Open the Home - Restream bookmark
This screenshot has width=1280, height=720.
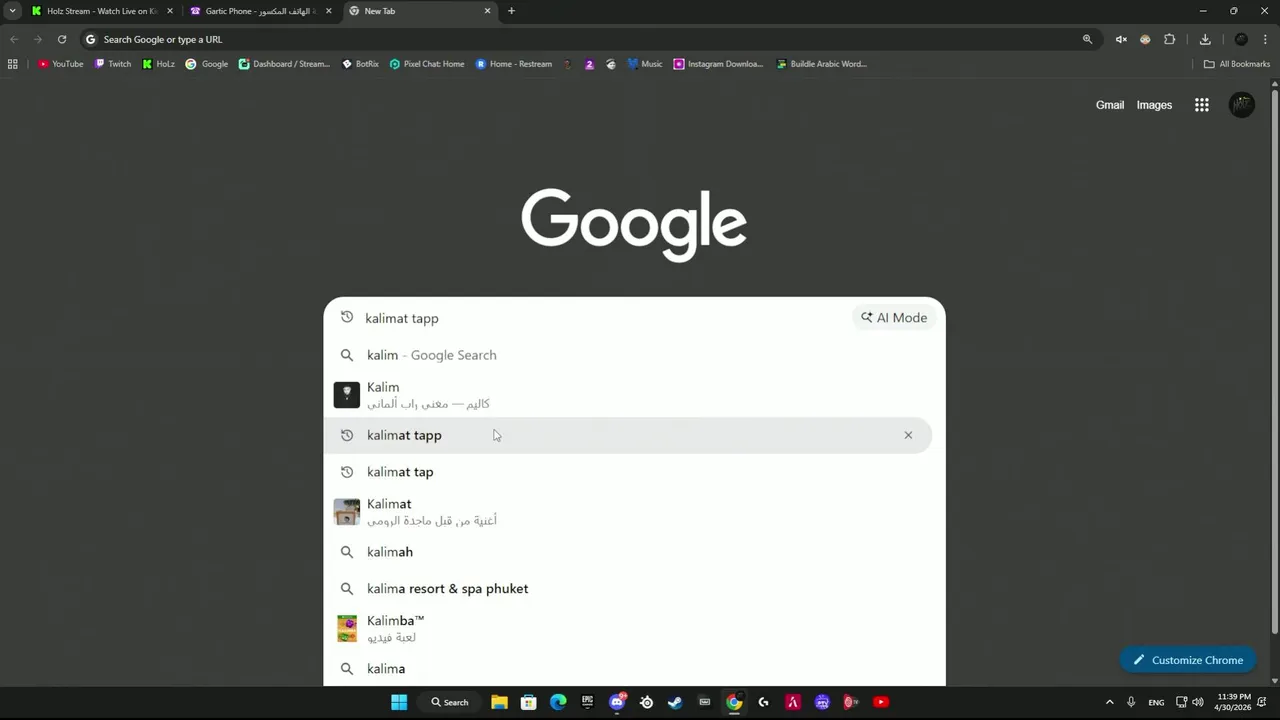coord(514,64)
